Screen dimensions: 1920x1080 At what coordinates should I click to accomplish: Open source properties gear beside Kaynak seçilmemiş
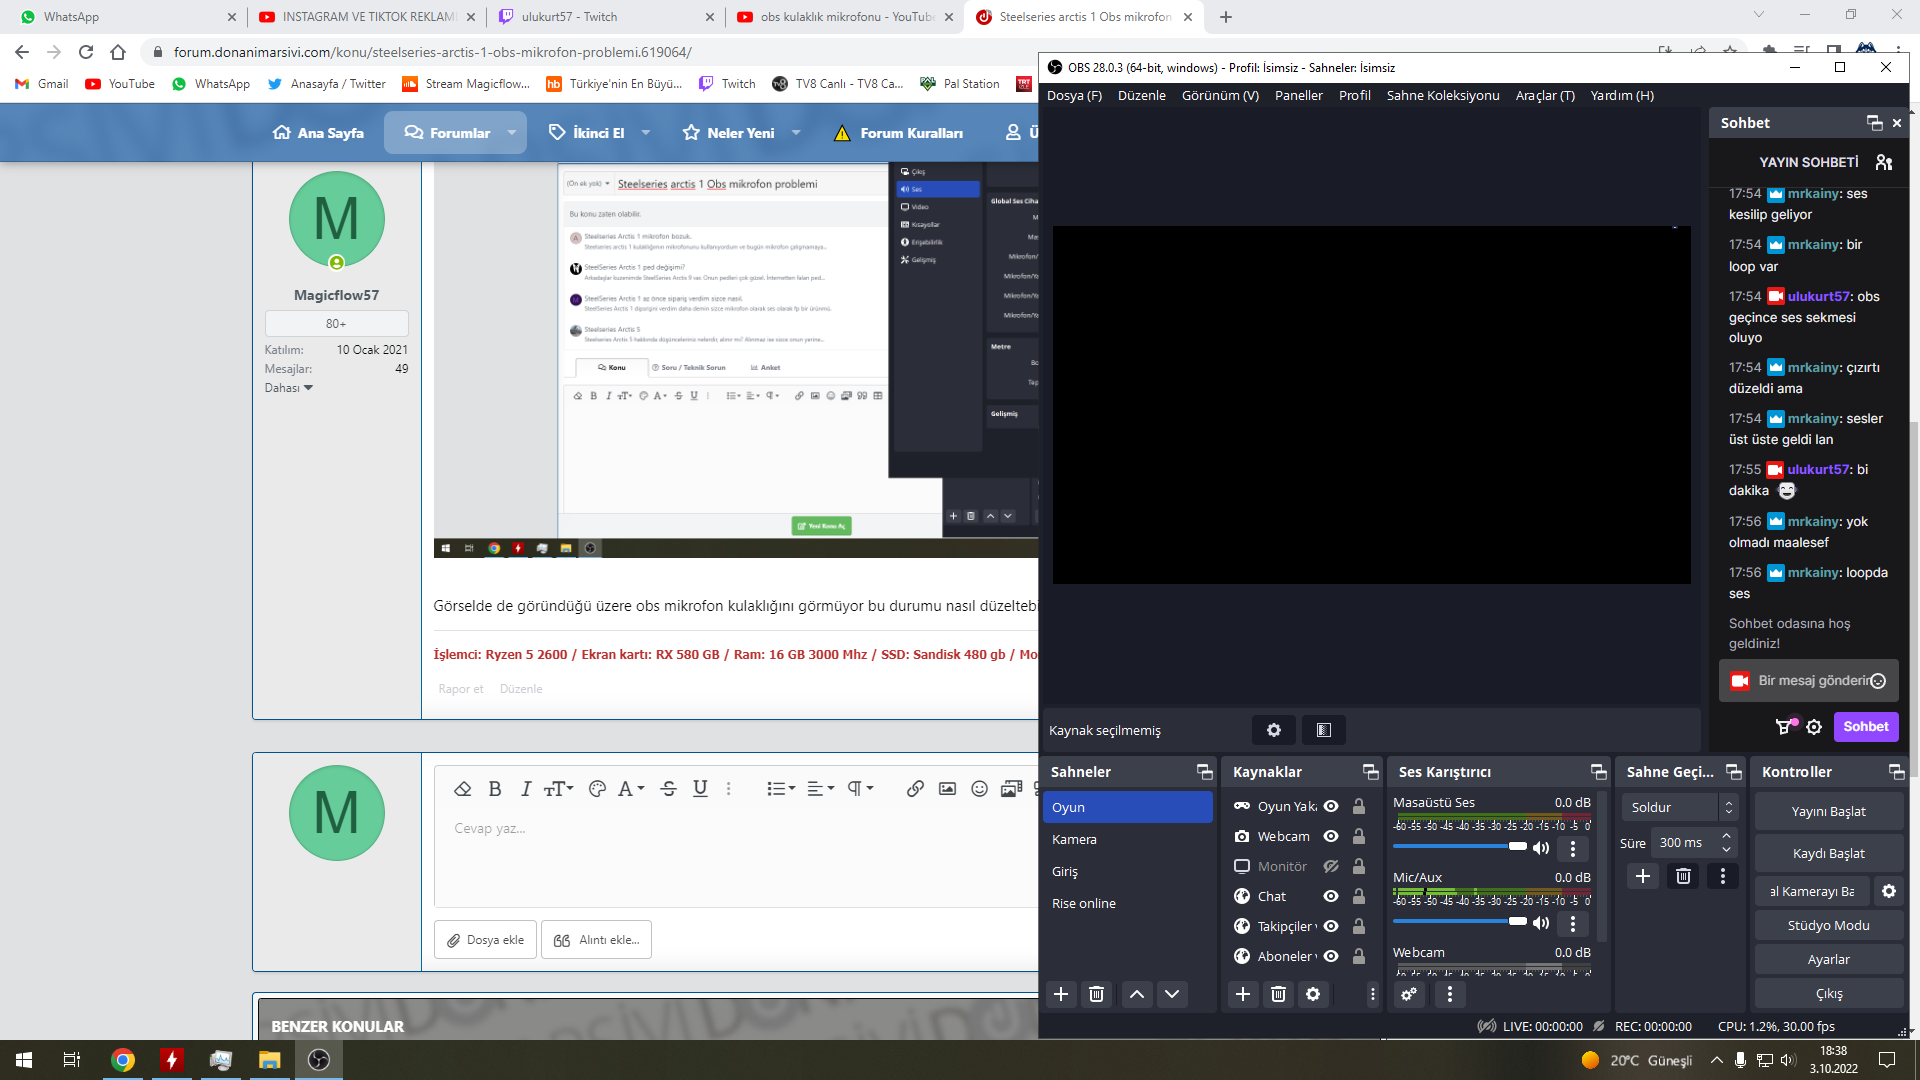(x=1274, y=730)
